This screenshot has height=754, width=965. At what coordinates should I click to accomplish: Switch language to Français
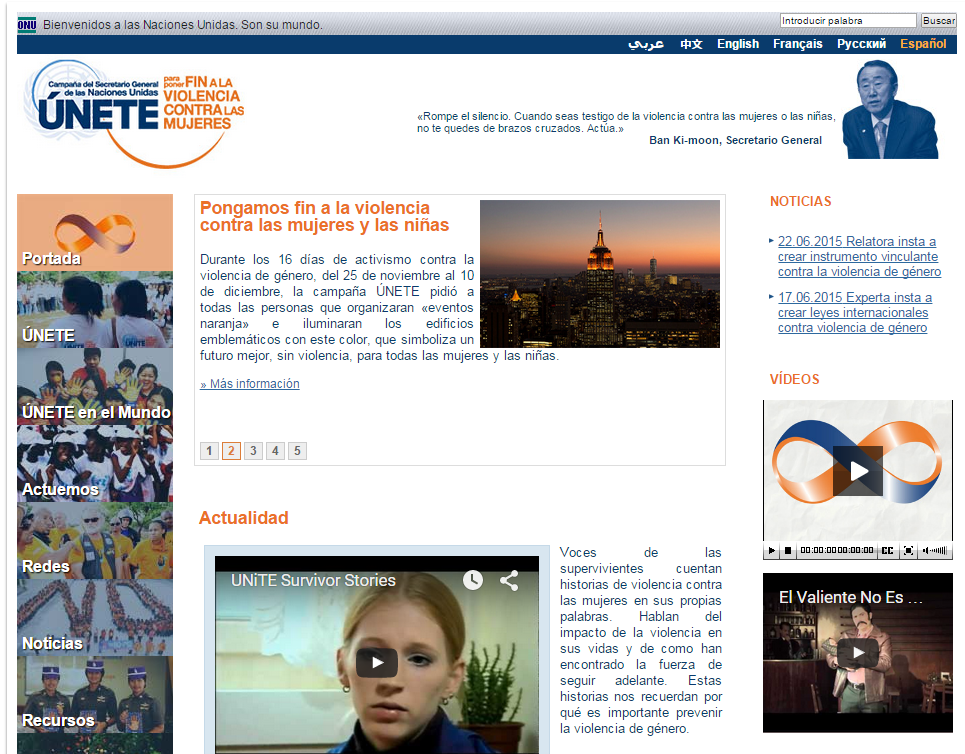(x=798, y=44)
